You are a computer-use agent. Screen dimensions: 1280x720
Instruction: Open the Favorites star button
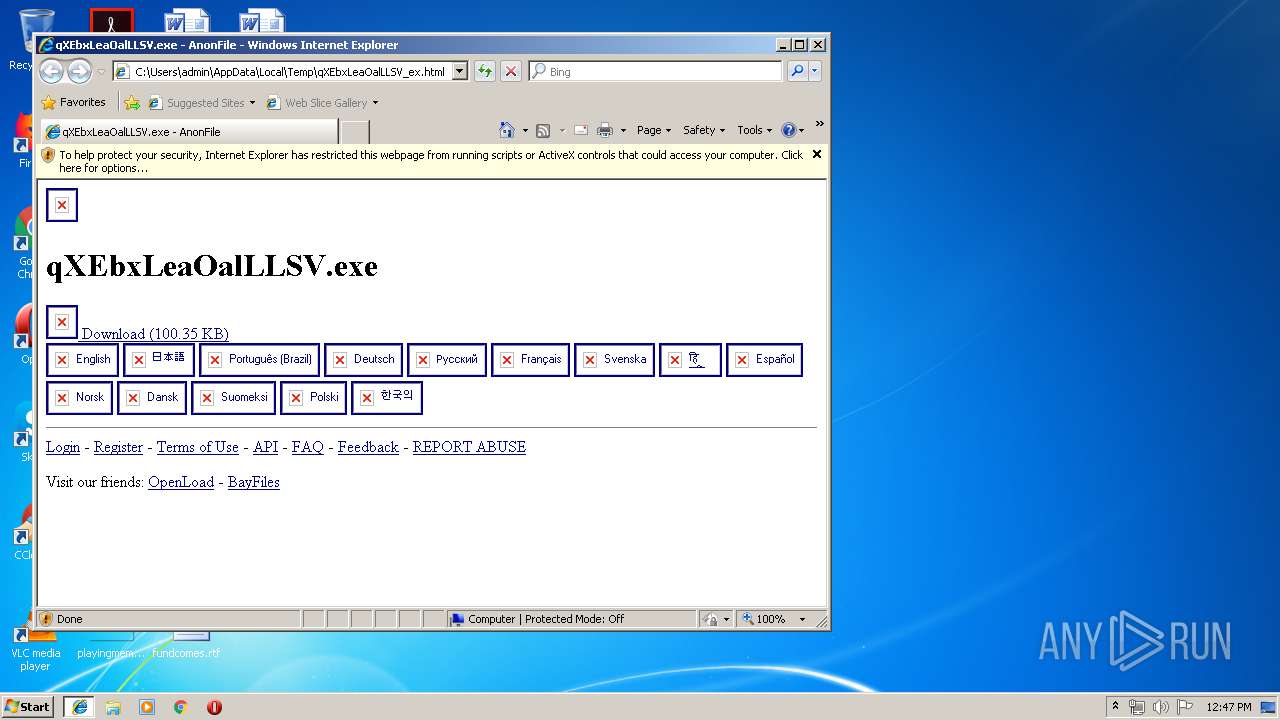click(x=74, y=102)
